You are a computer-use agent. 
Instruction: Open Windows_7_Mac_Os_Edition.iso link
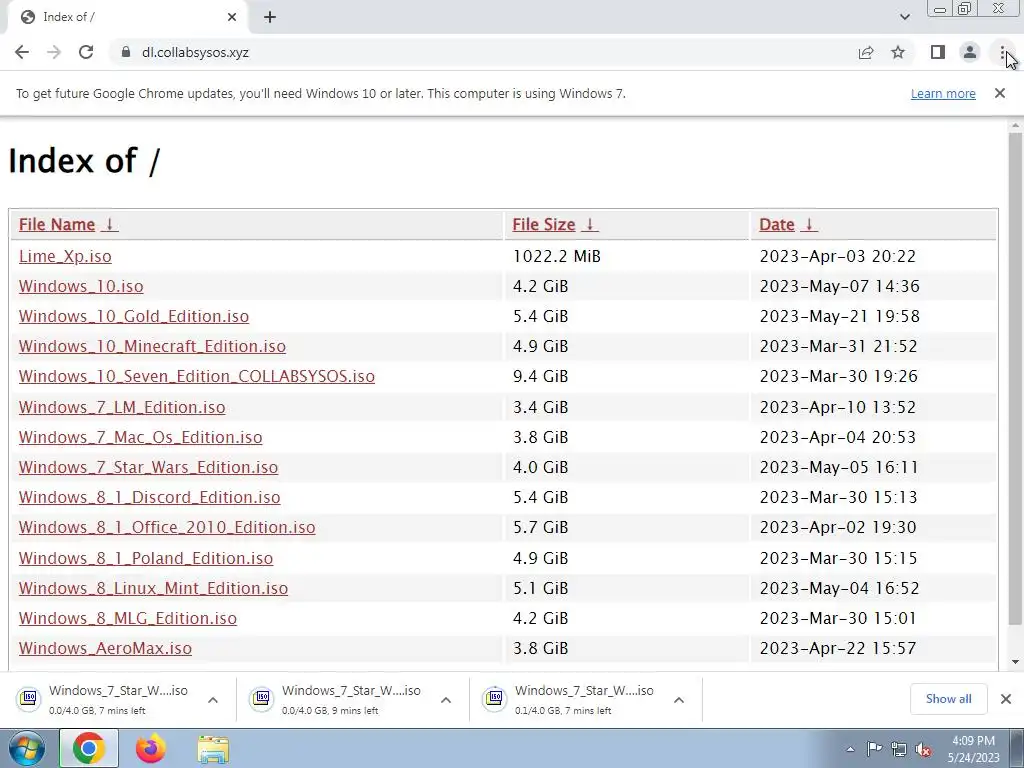coord(140,437)
